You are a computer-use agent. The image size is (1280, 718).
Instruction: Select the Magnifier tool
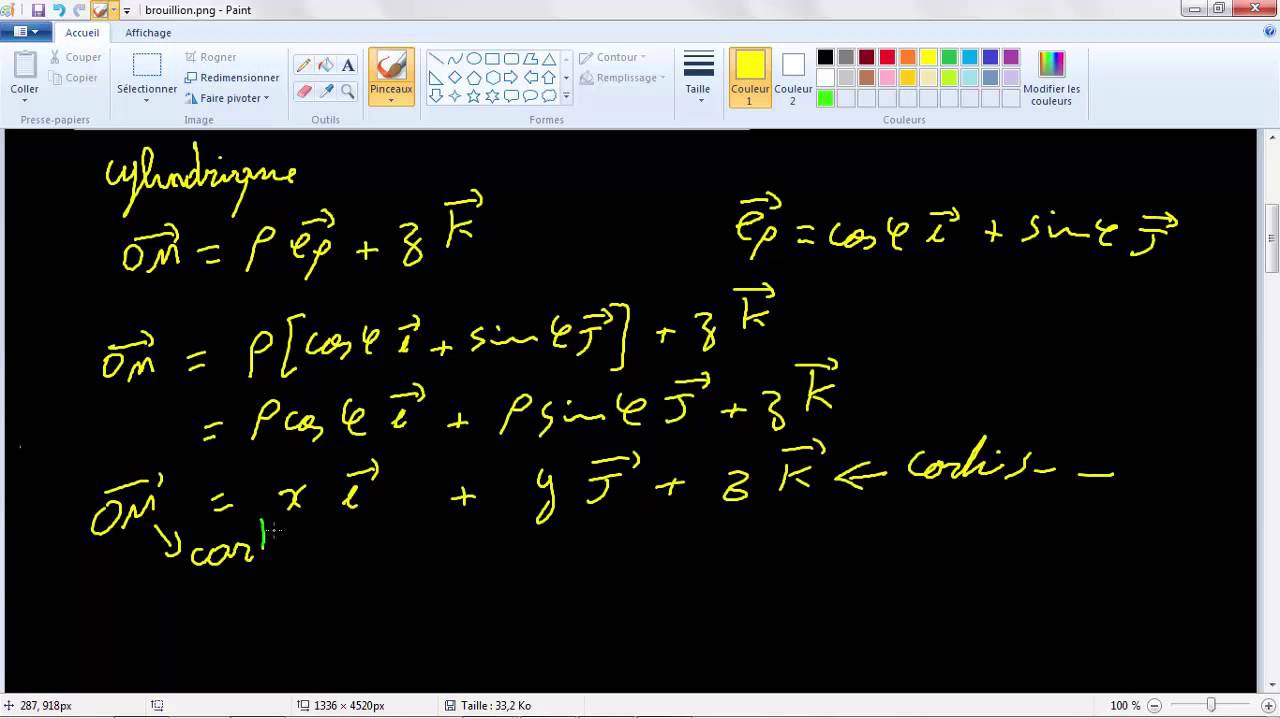pos(348,91)
